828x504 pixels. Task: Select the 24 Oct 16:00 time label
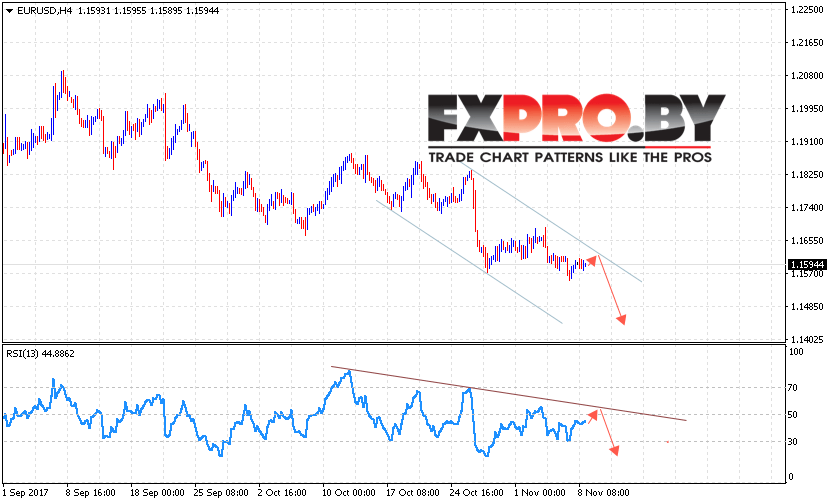pos(476,493)
